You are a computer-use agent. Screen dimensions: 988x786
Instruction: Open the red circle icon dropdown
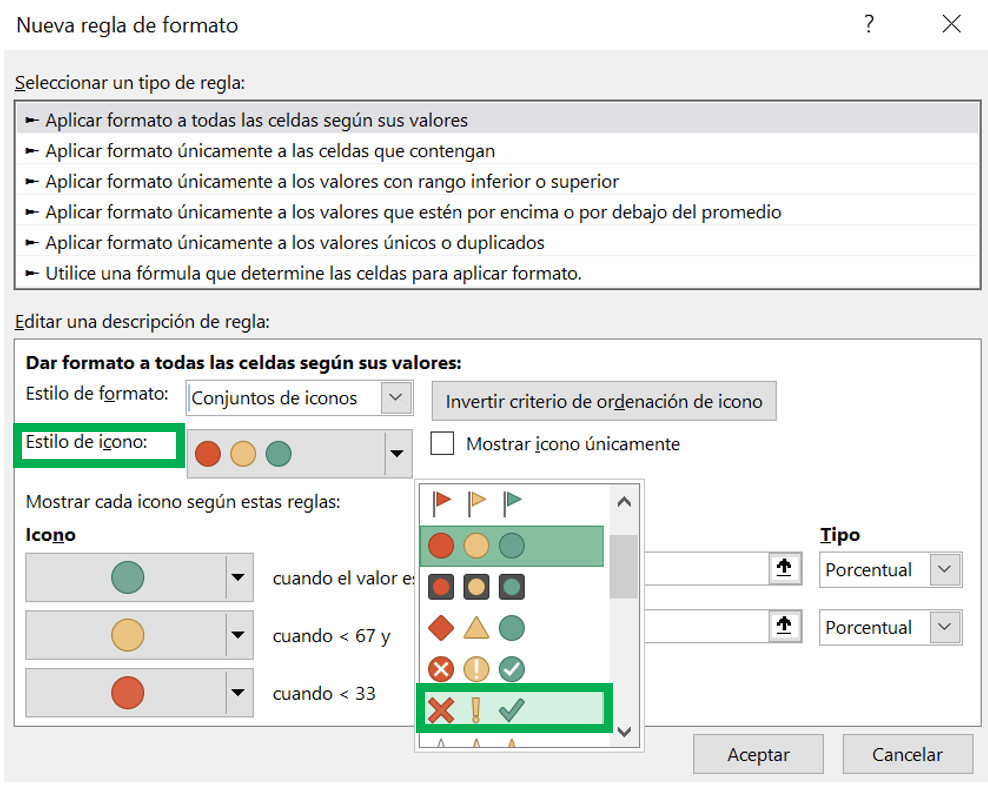[x=139, y=693]
